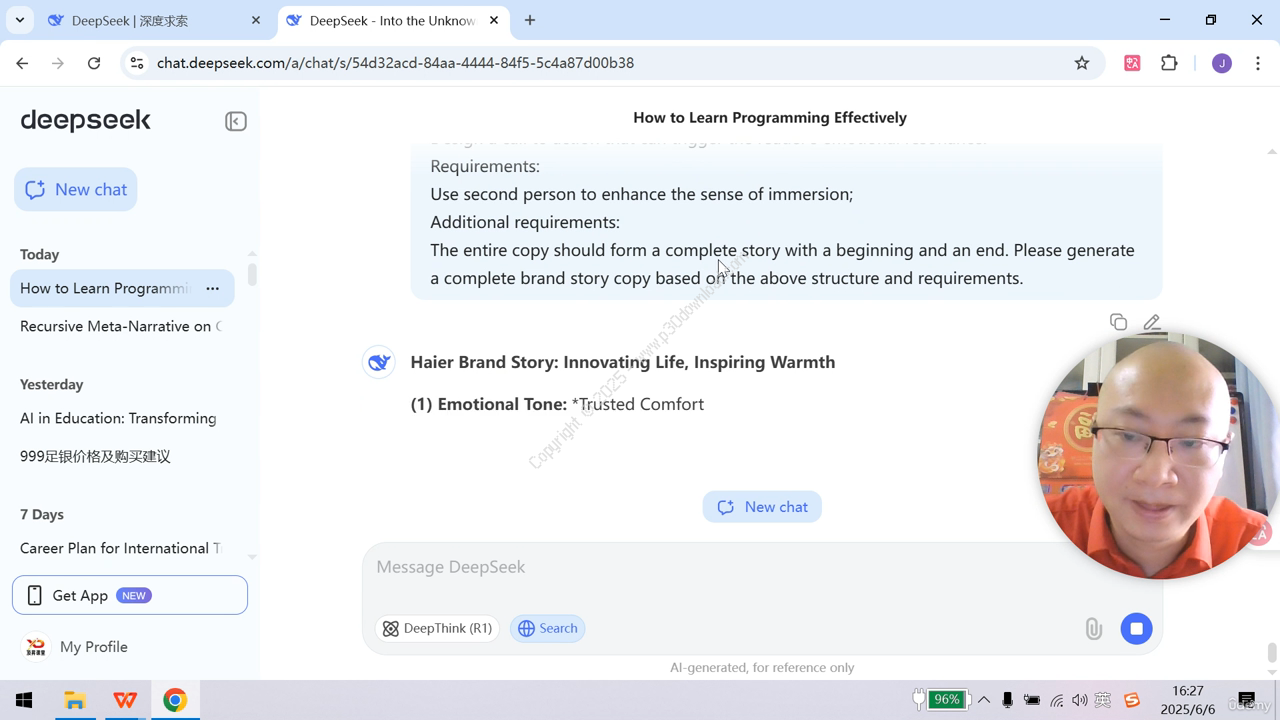Open the Career Plan for International chat

pos(120,548)
